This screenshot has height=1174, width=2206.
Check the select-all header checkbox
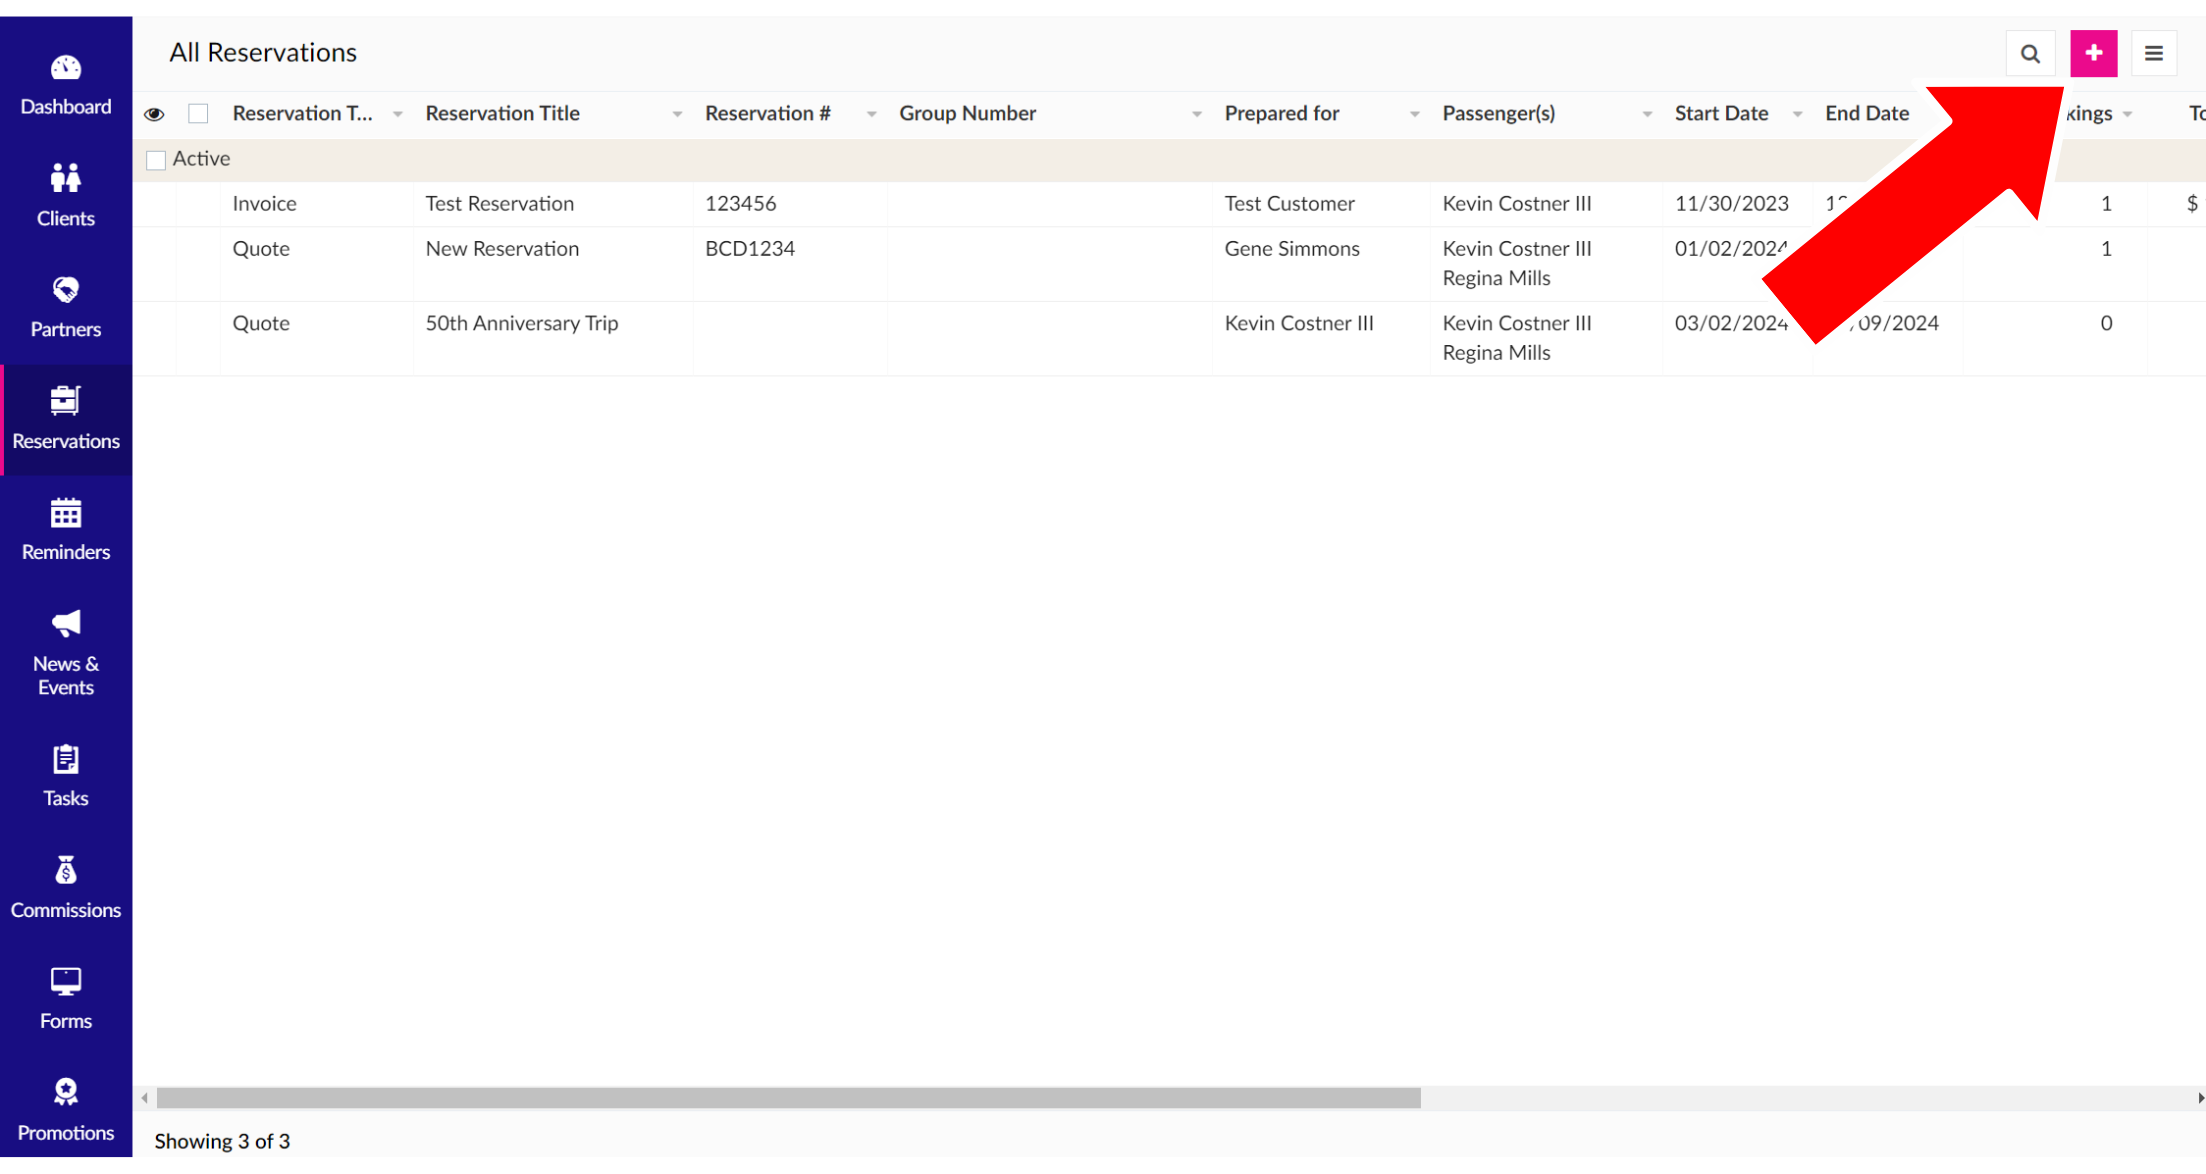tap(198, 114)
